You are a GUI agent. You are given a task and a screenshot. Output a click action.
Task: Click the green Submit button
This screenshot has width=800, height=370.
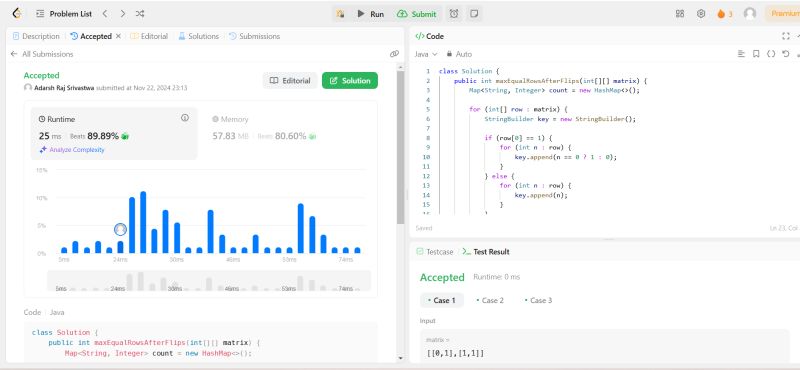point(417,14)
